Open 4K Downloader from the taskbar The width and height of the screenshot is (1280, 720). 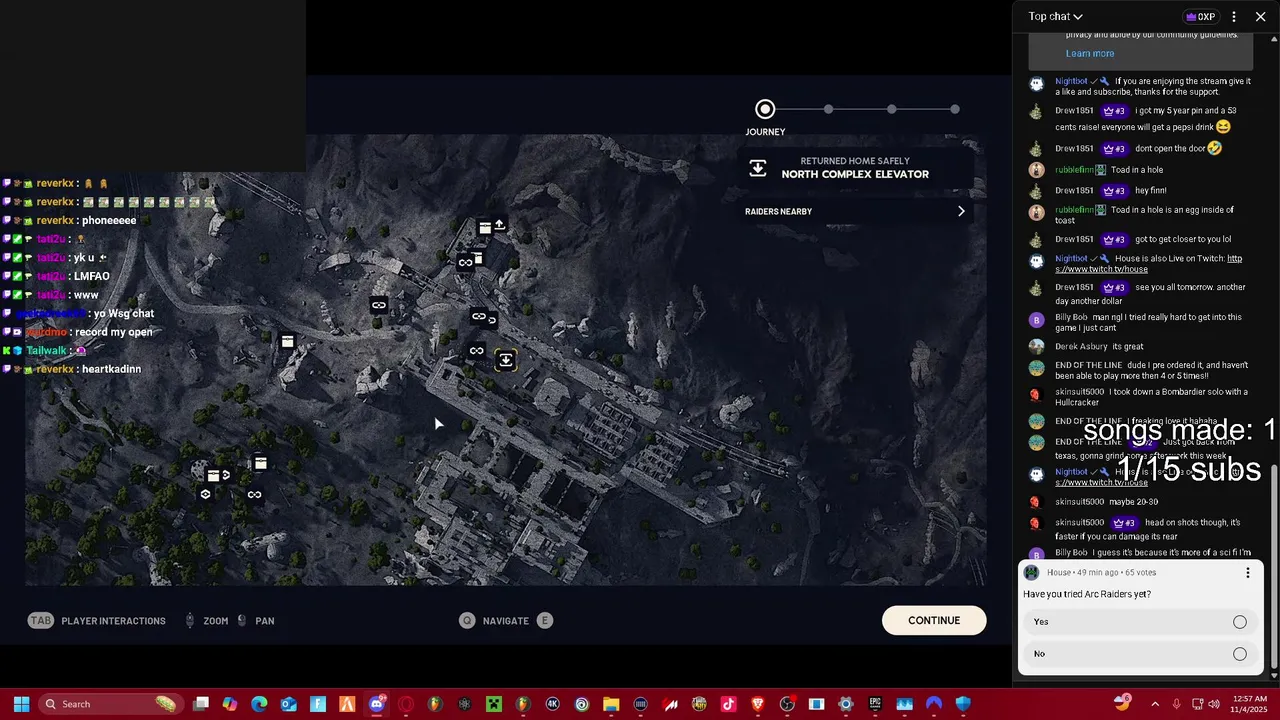pos(552,704)
